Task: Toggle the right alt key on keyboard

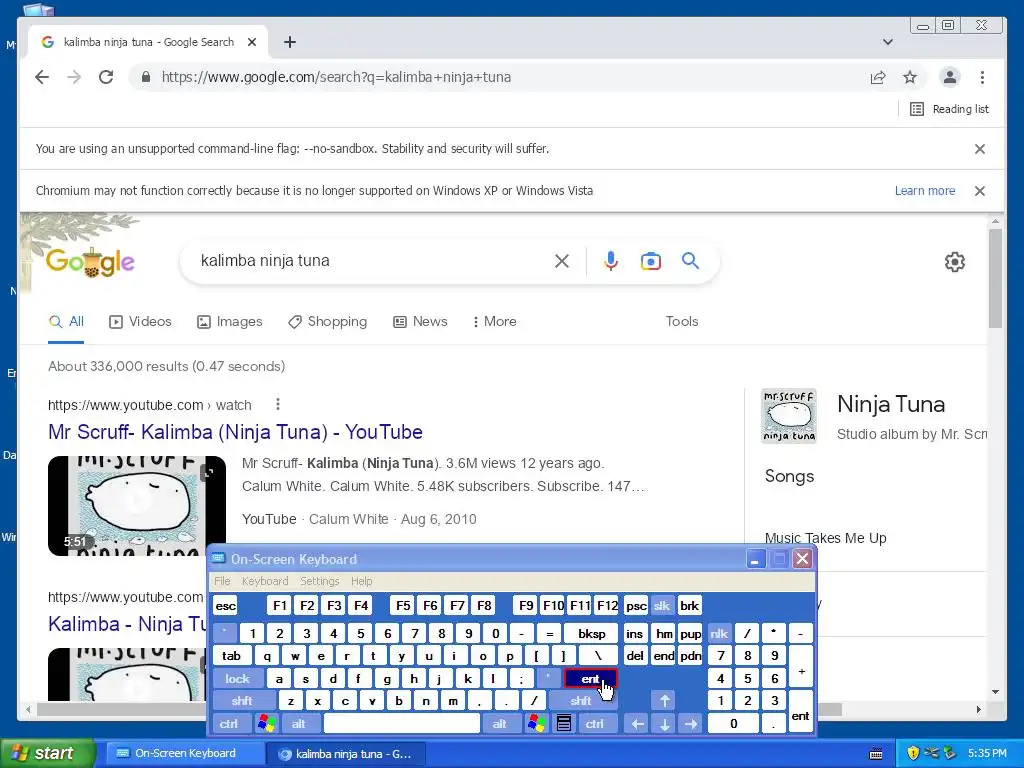Action: coord(500,724)
